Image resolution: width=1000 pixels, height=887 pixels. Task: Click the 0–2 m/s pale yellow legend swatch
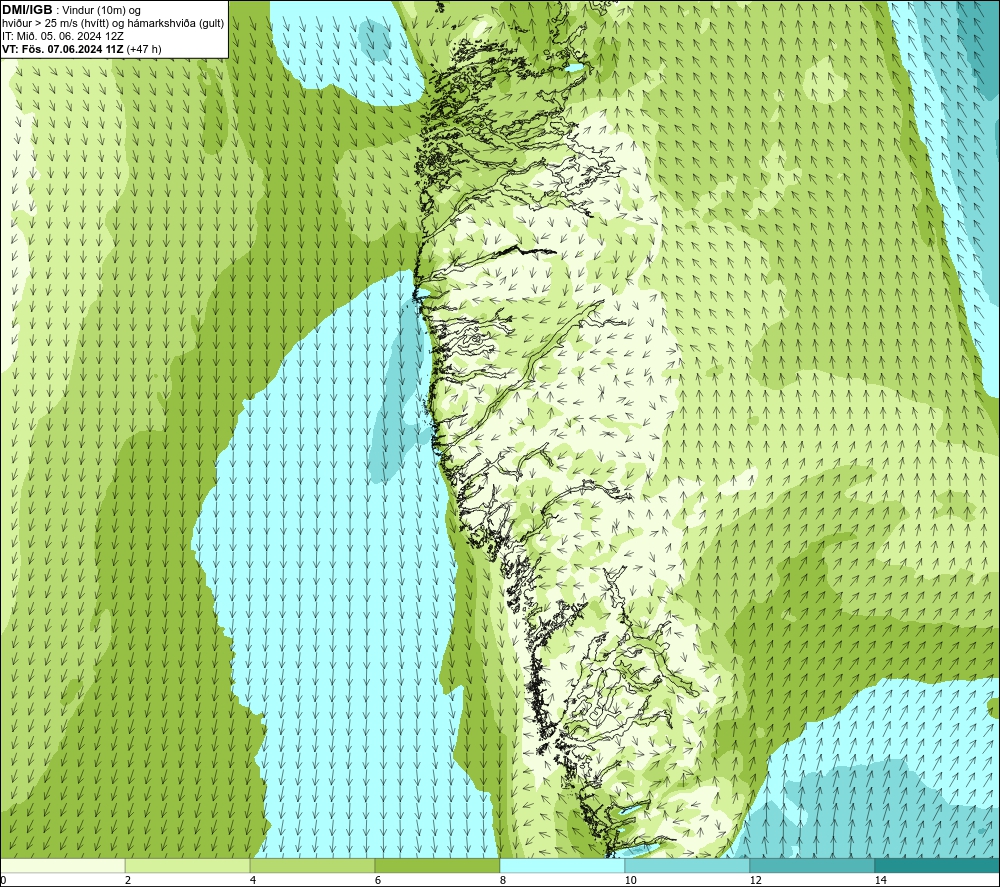(62, 865)
